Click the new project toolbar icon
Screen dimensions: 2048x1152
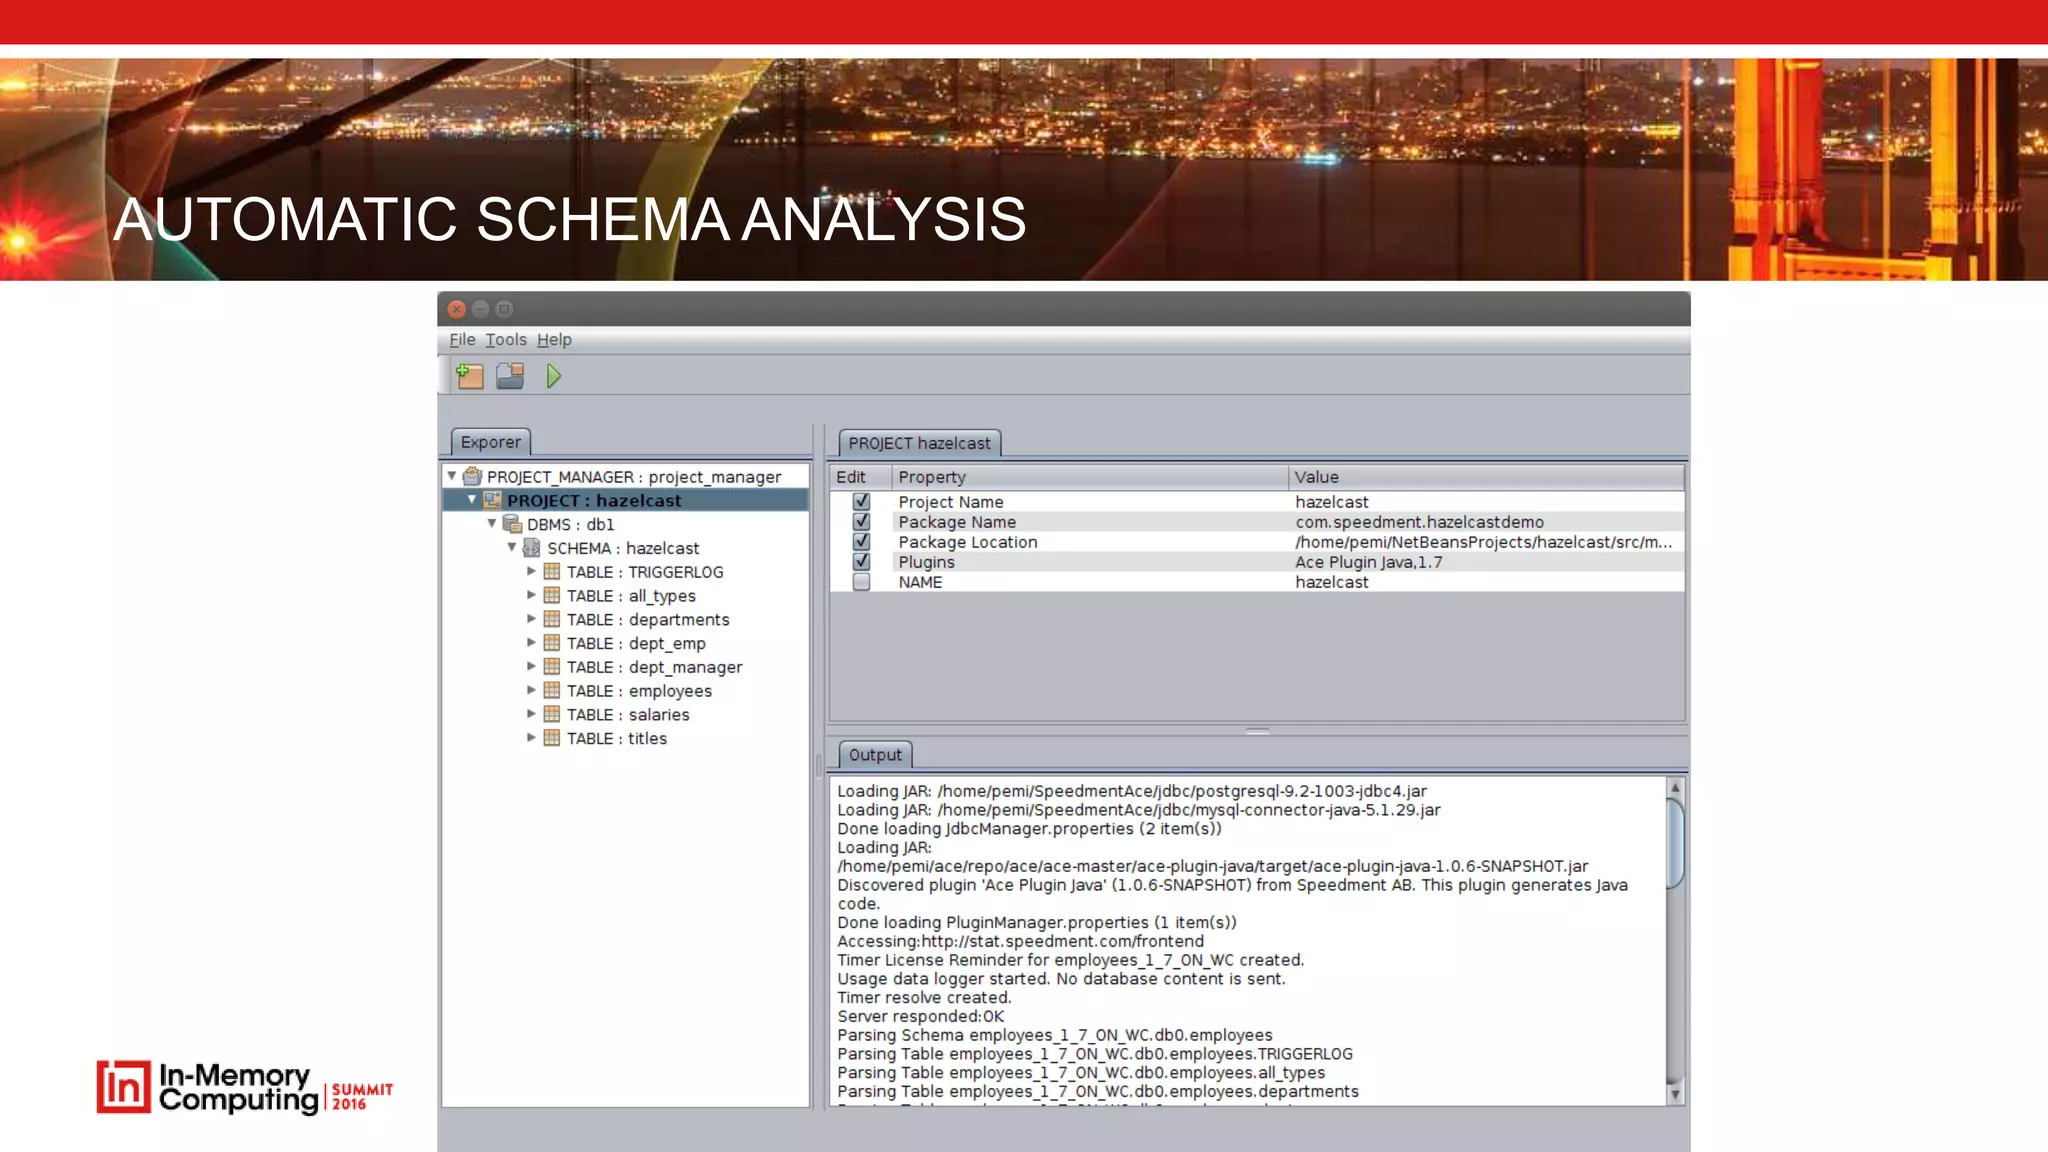[469, 376]
